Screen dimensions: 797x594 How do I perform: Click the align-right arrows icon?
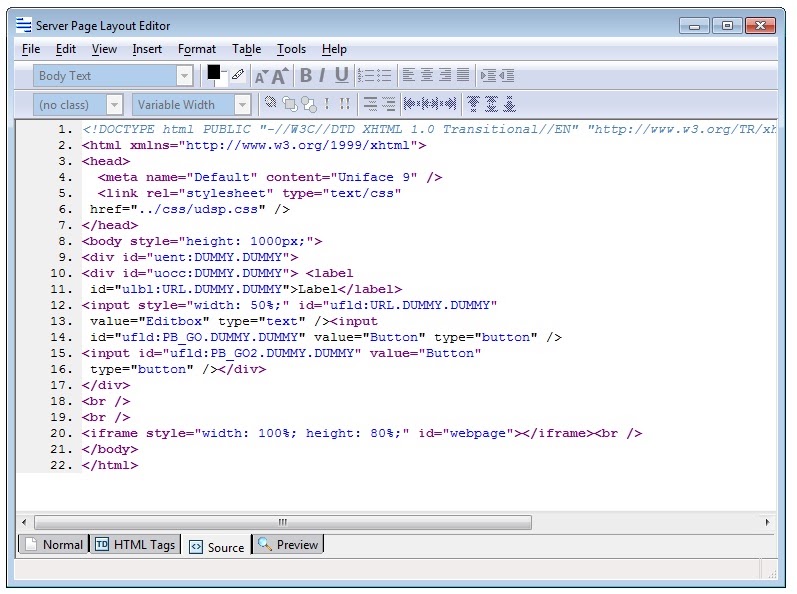click(x=448, y=104)
